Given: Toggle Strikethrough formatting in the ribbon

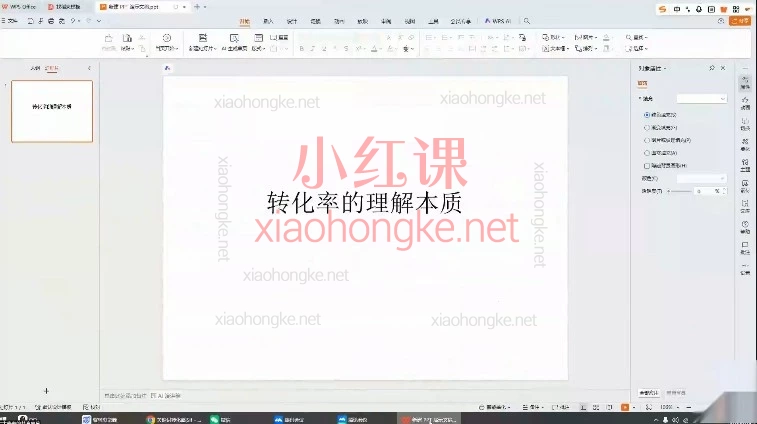Looking at the screenshot, I should pos(346,49).
